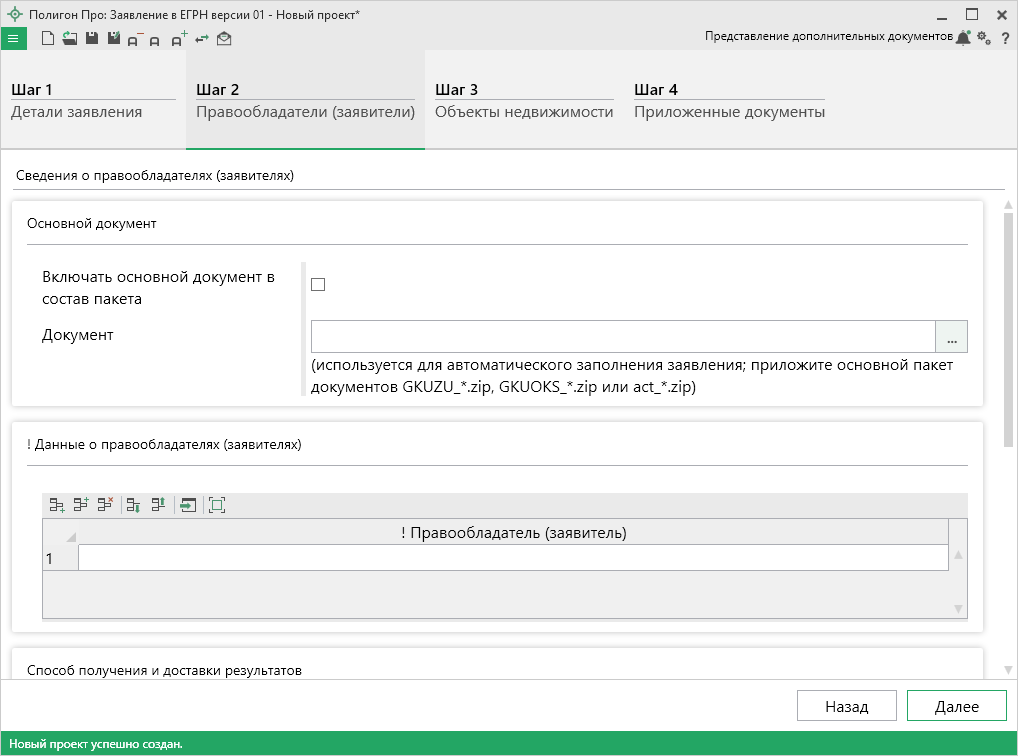Enable including main document in package checkbox
The width and height of the screenshot is (1018, 756).
(x=318, y=285)
